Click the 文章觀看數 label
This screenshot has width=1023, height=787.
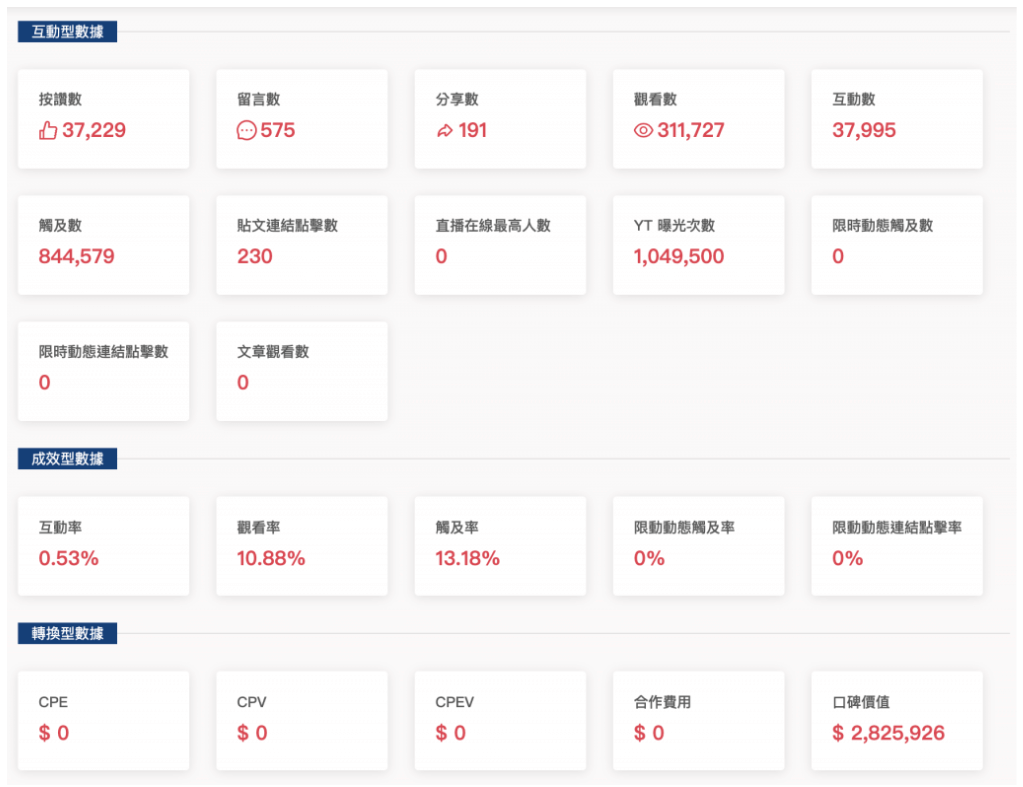273,351
